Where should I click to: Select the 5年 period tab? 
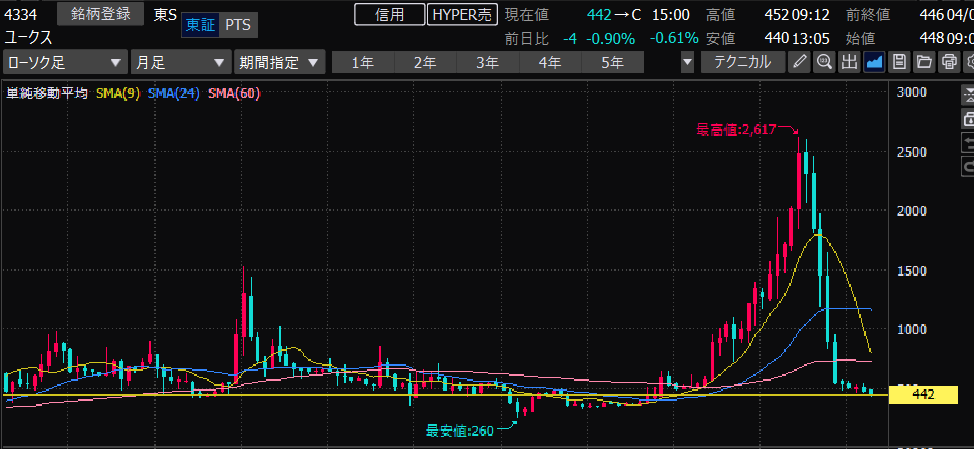click(x=612, y=63)
